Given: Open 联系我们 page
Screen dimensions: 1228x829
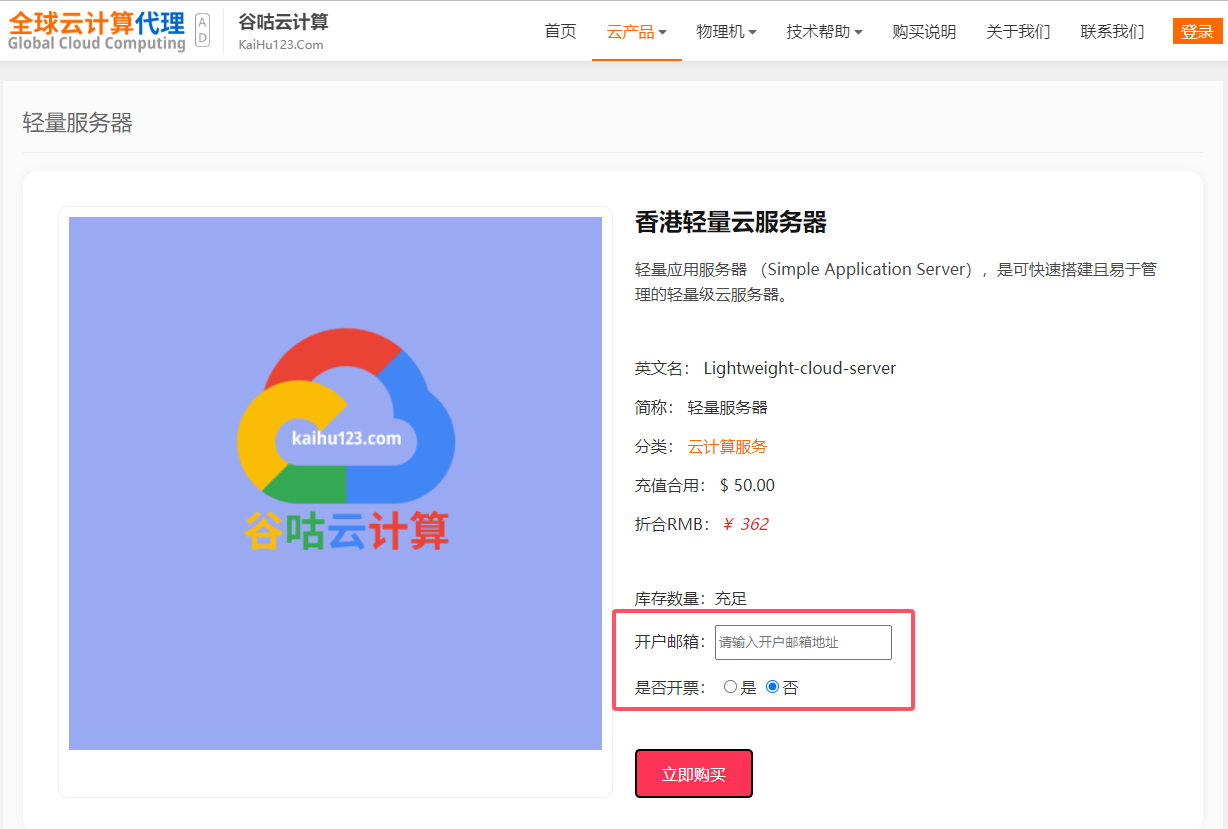Looking at the screenshot, I should tap(1112, 32).
